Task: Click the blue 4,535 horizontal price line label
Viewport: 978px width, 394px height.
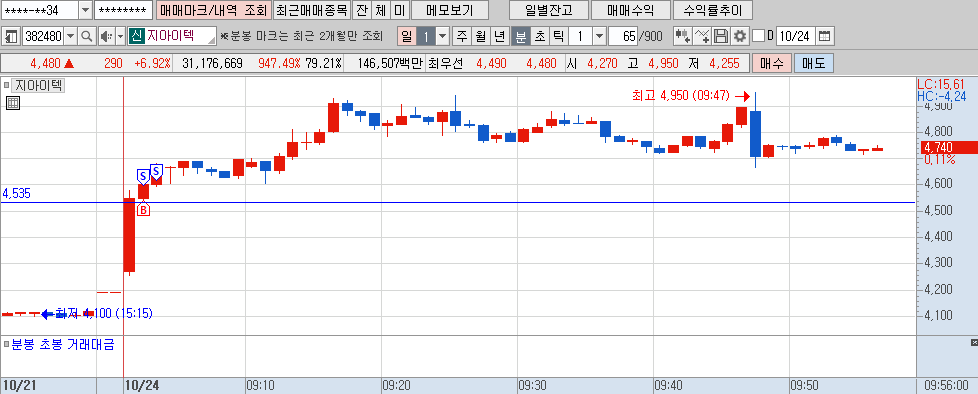Action: [x=16, y=194]
